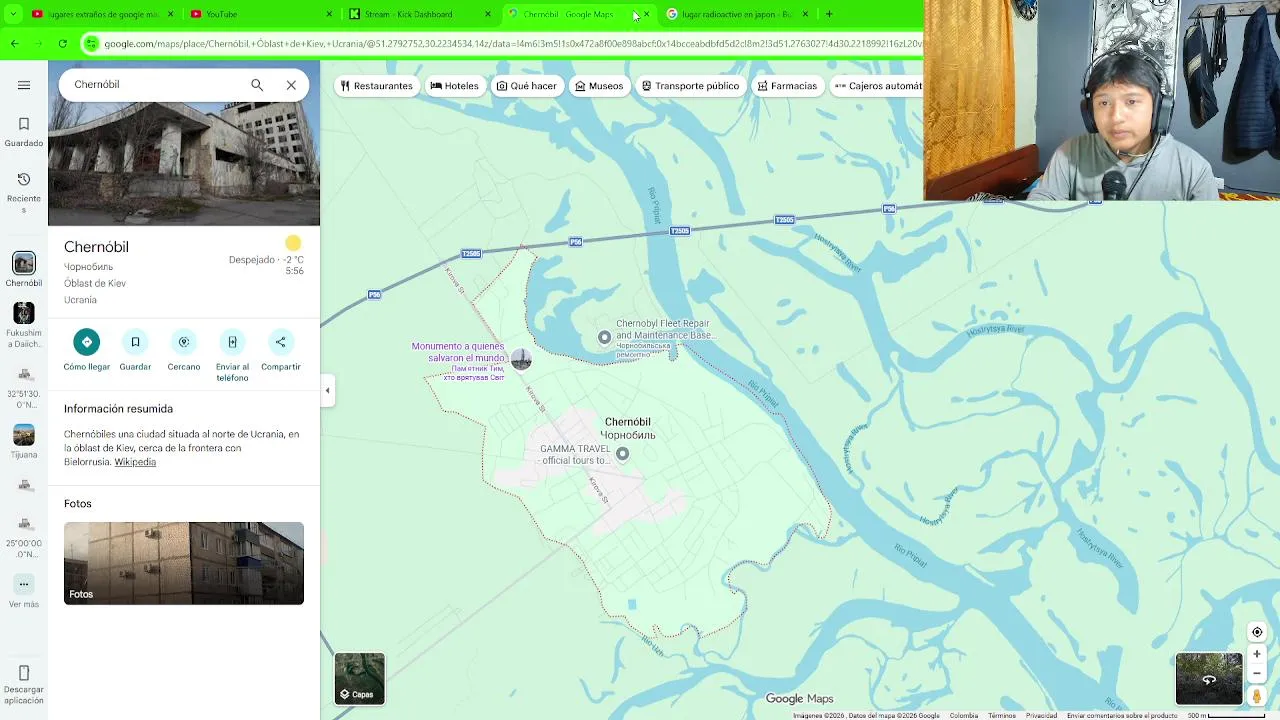Click the address bar URL
Viewport: 1280px width, 720px height.
pyautogui.click(x=512, y=44)
